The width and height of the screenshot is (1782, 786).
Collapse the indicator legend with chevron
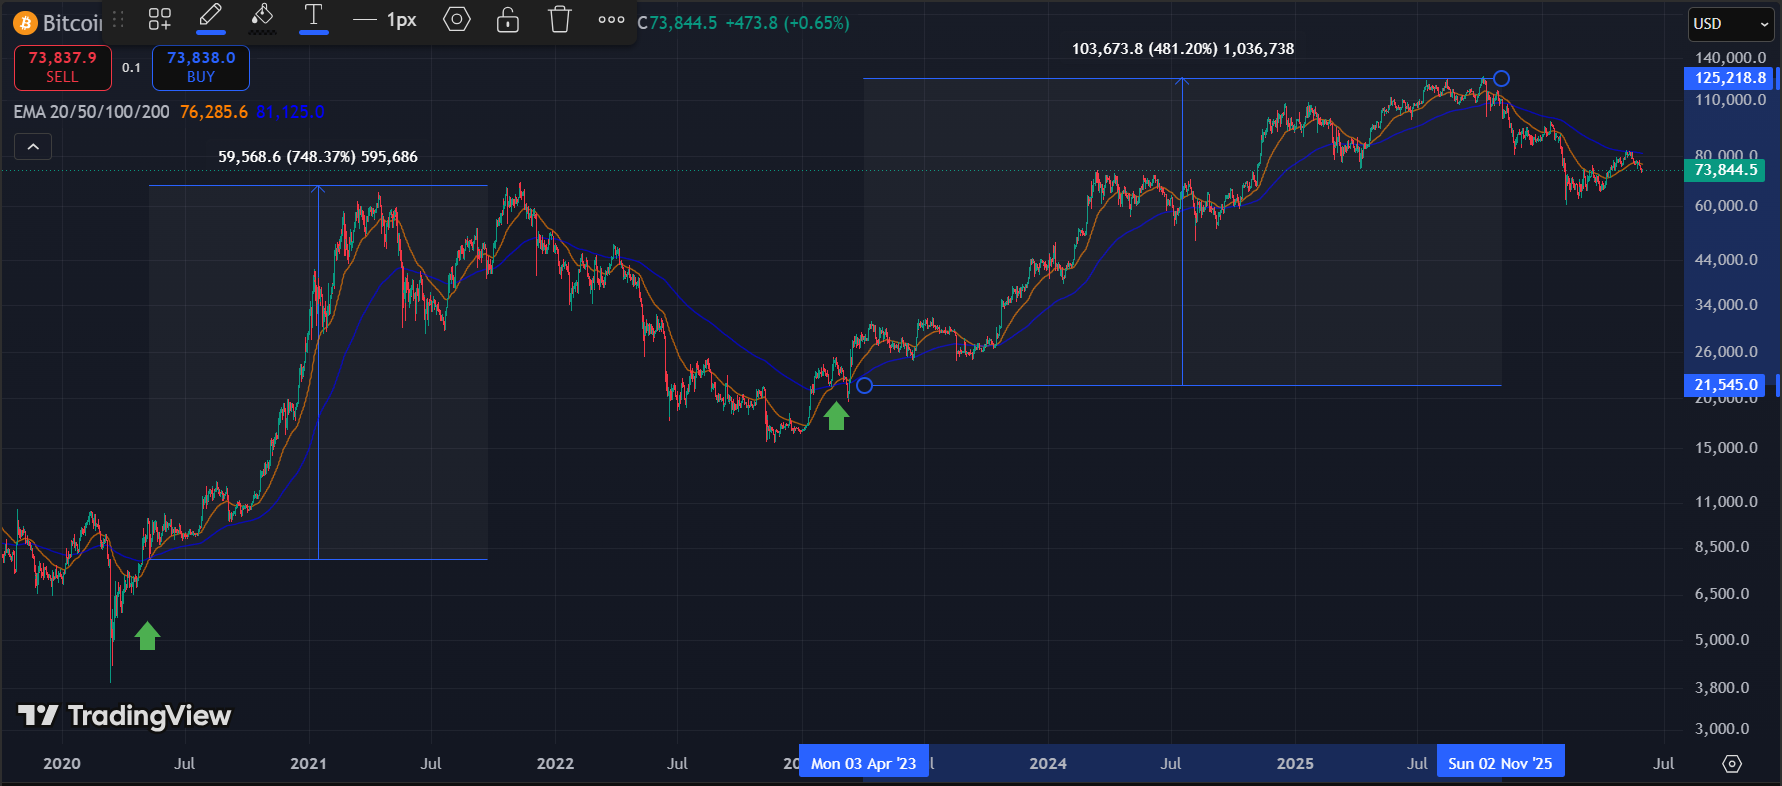(x=33, y=147)
